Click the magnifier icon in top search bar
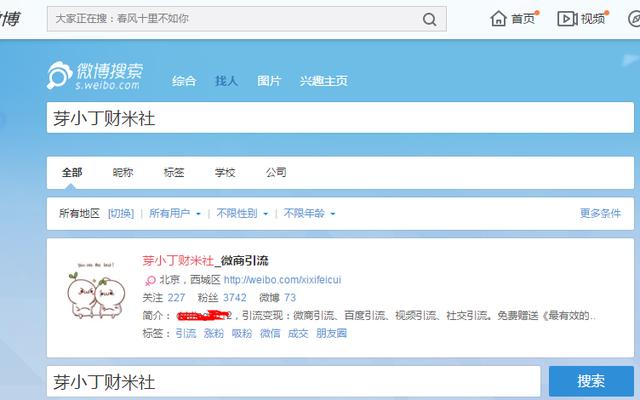 429,19
